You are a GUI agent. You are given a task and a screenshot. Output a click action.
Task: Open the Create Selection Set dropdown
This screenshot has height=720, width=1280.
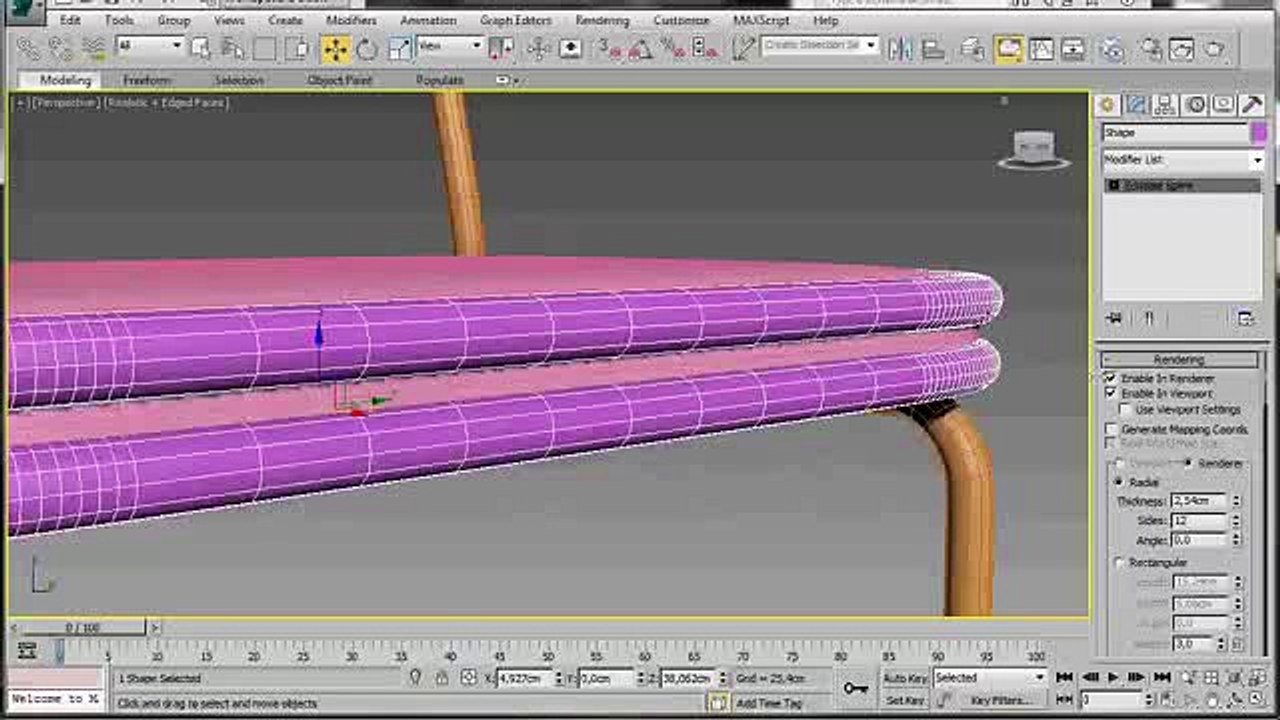point(820,46)
